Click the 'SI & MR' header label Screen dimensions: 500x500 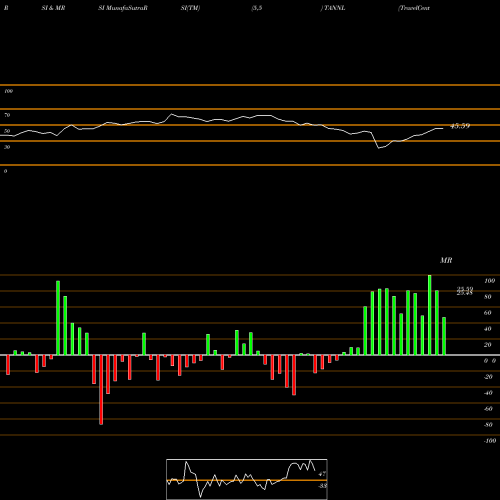coord(53,8)
